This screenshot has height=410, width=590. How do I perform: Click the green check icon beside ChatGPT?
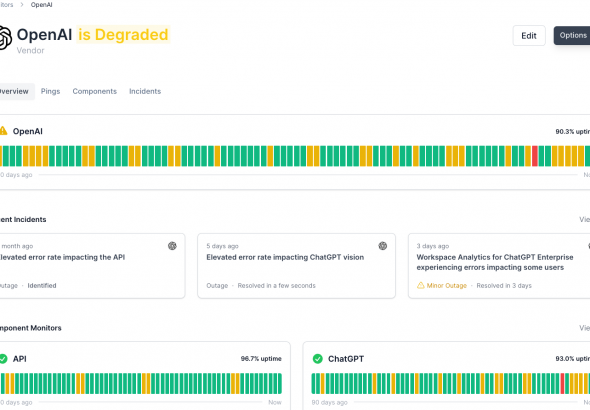[x=318, y=359]
